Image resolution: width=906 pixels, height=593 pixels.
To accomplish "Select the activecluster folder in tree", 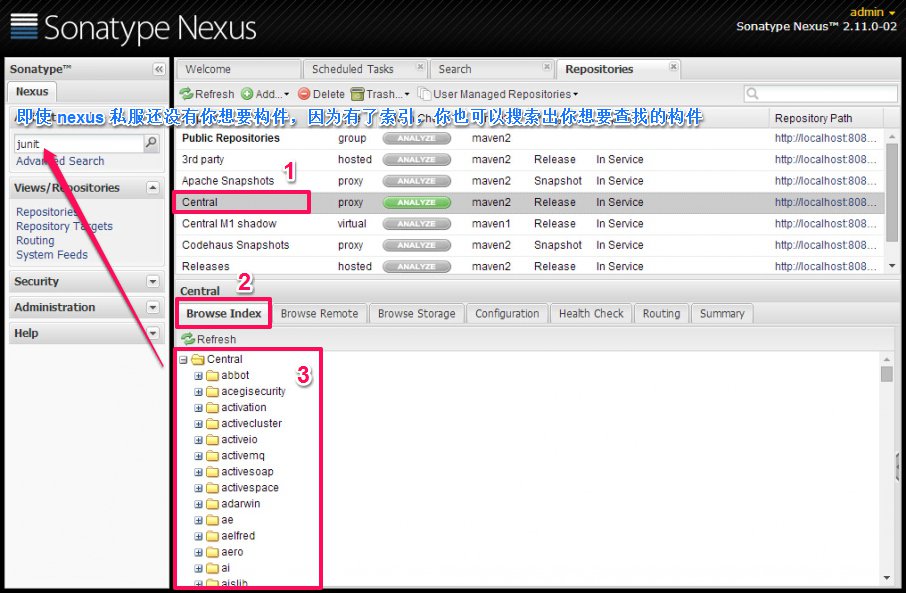I will (251, 424).
